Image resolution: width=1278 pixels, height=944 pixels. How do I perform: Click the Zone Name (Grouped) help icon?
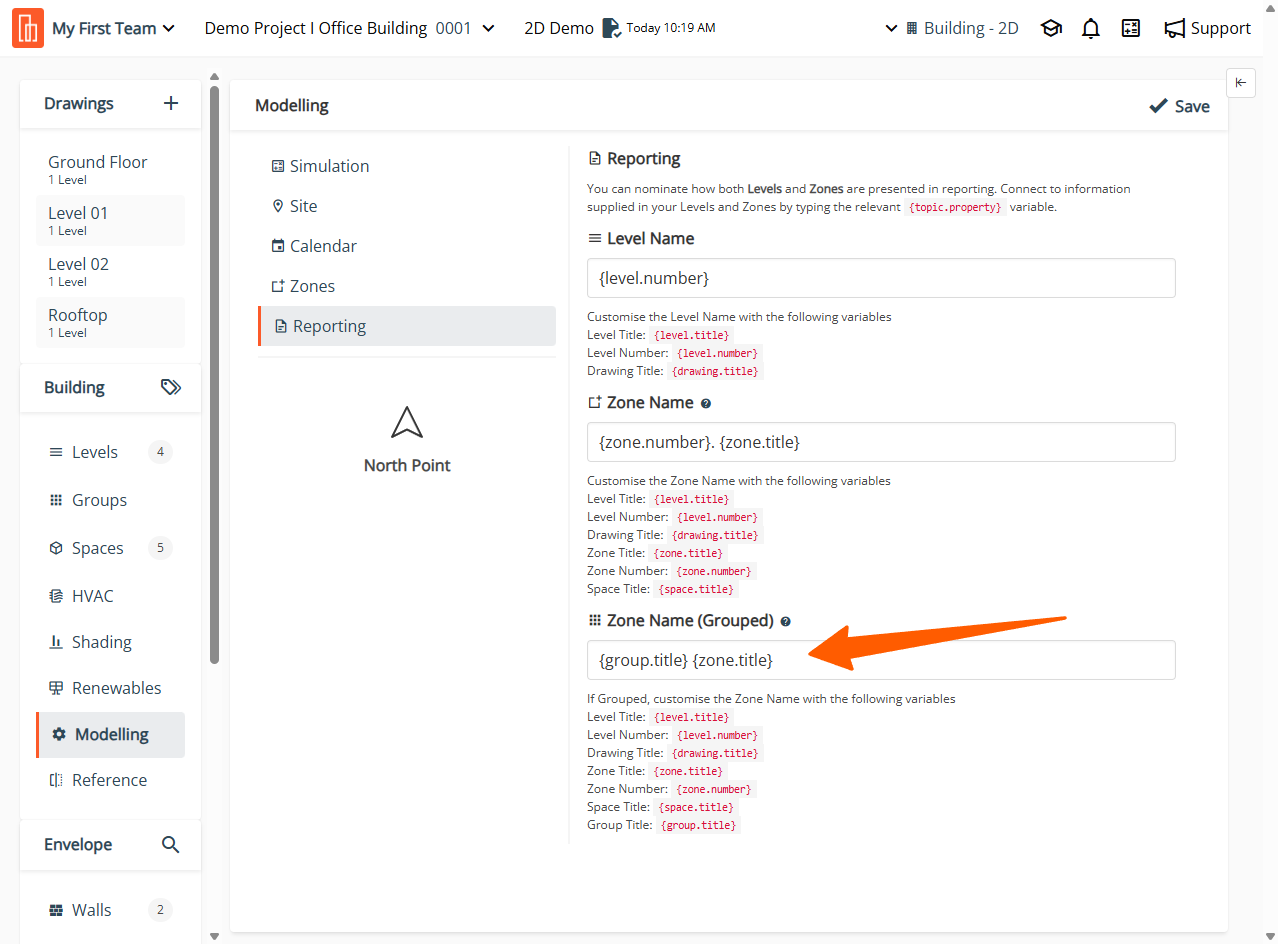point(785,621)
